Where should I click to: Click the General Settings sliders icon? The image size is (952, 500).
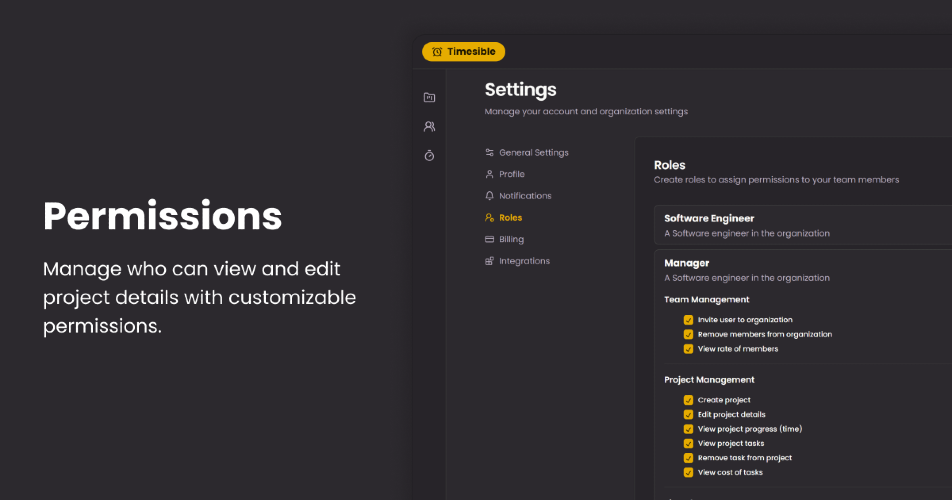point(489,152)
